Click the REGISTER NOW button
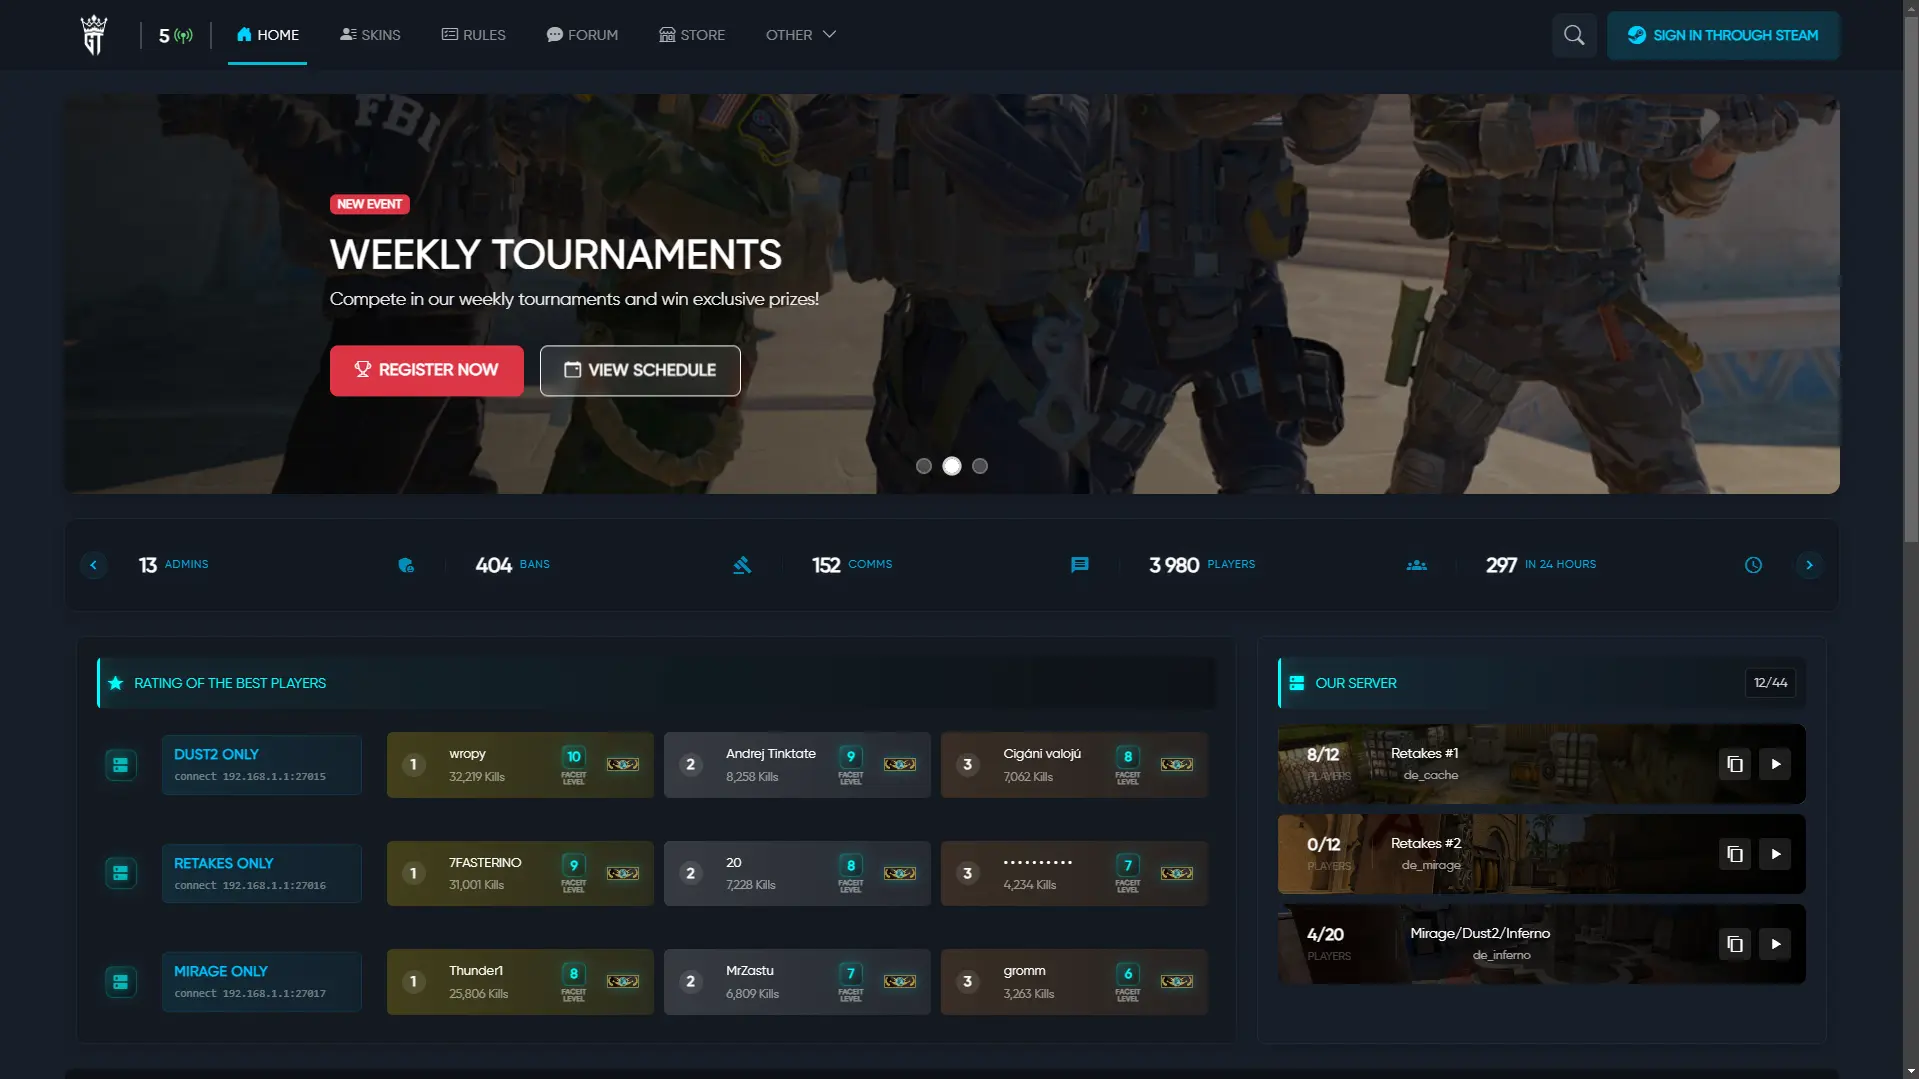 [427, 370]
